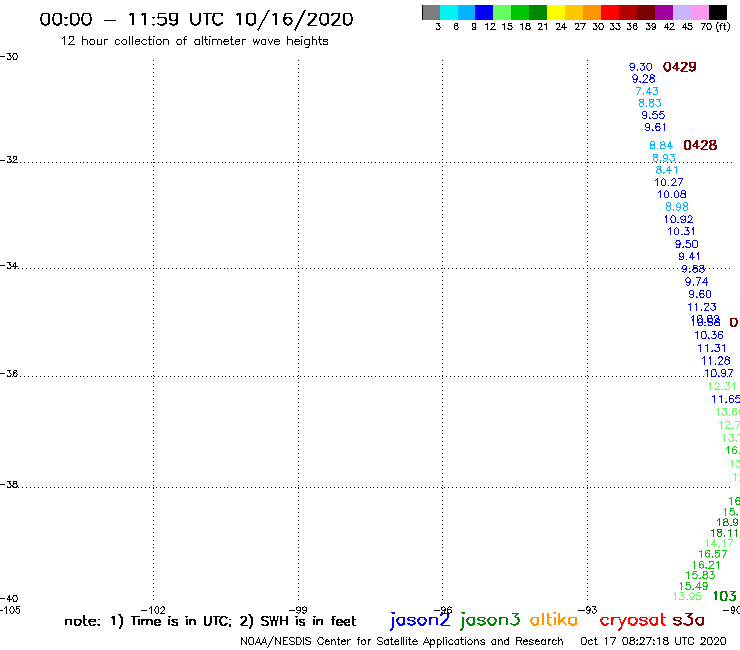
Task: Click the cryosat satellite legend label
Action: 632,620
